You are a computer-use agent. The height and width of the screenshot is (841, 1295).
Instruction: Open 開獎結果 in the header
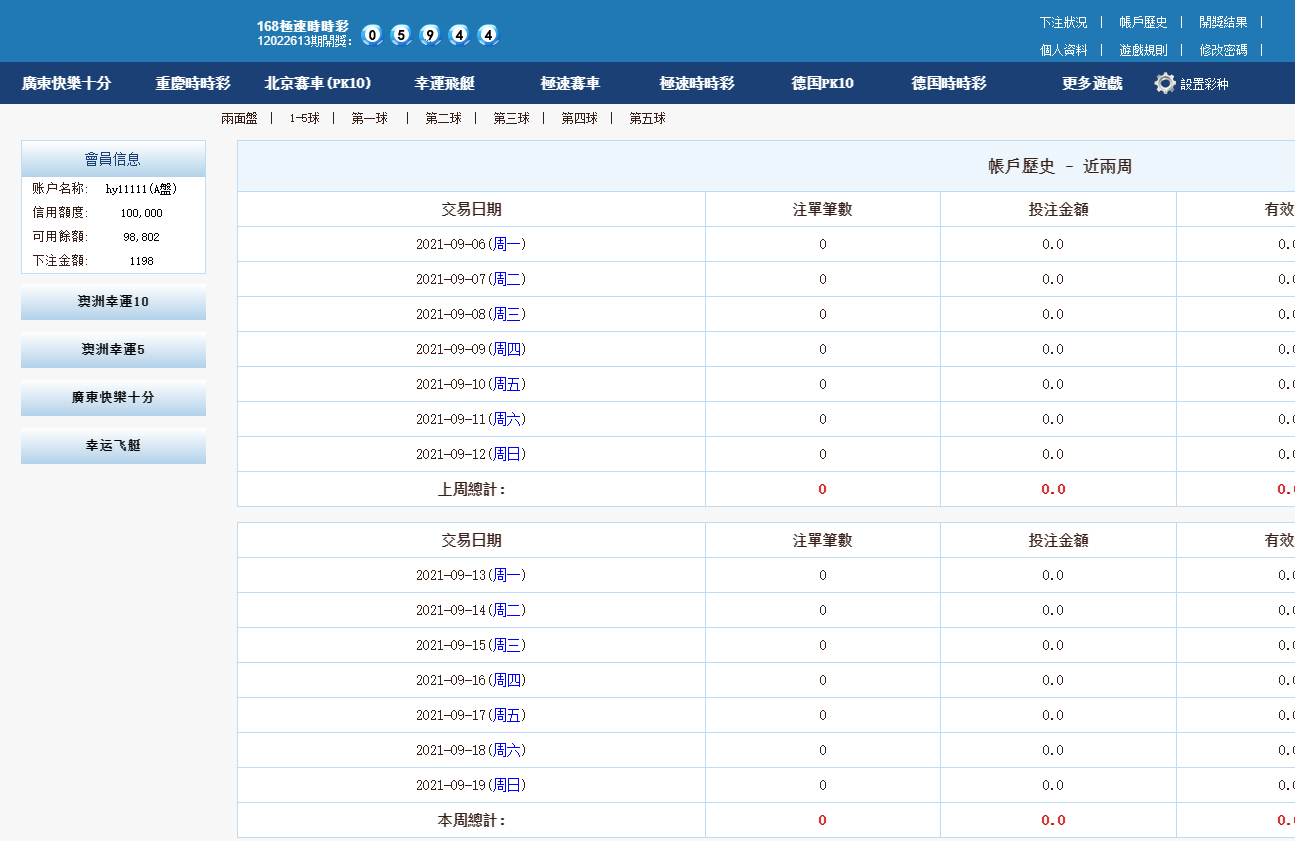pyautogui.click(x=1223, y=22)
